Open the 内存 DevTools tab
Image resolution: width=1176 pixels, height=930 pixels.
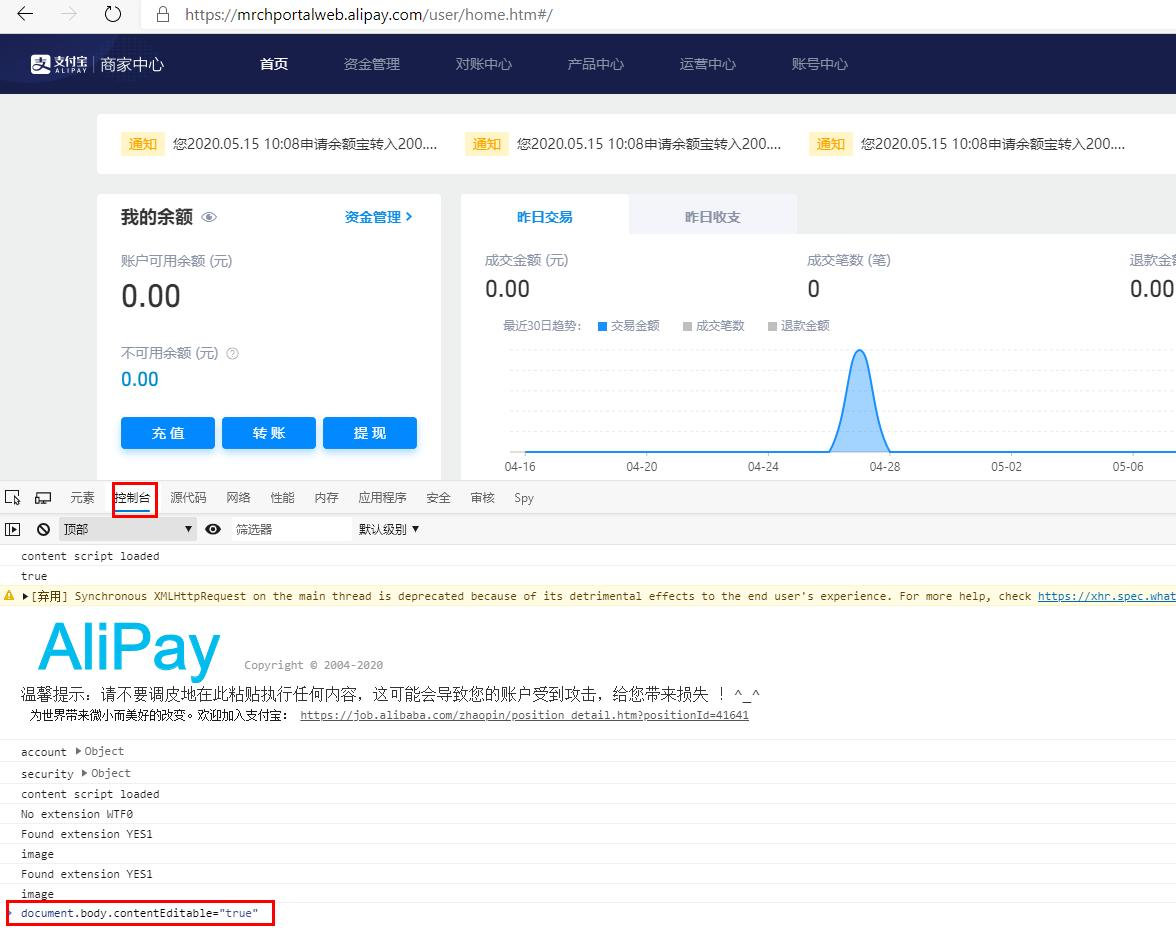[326, 498]
